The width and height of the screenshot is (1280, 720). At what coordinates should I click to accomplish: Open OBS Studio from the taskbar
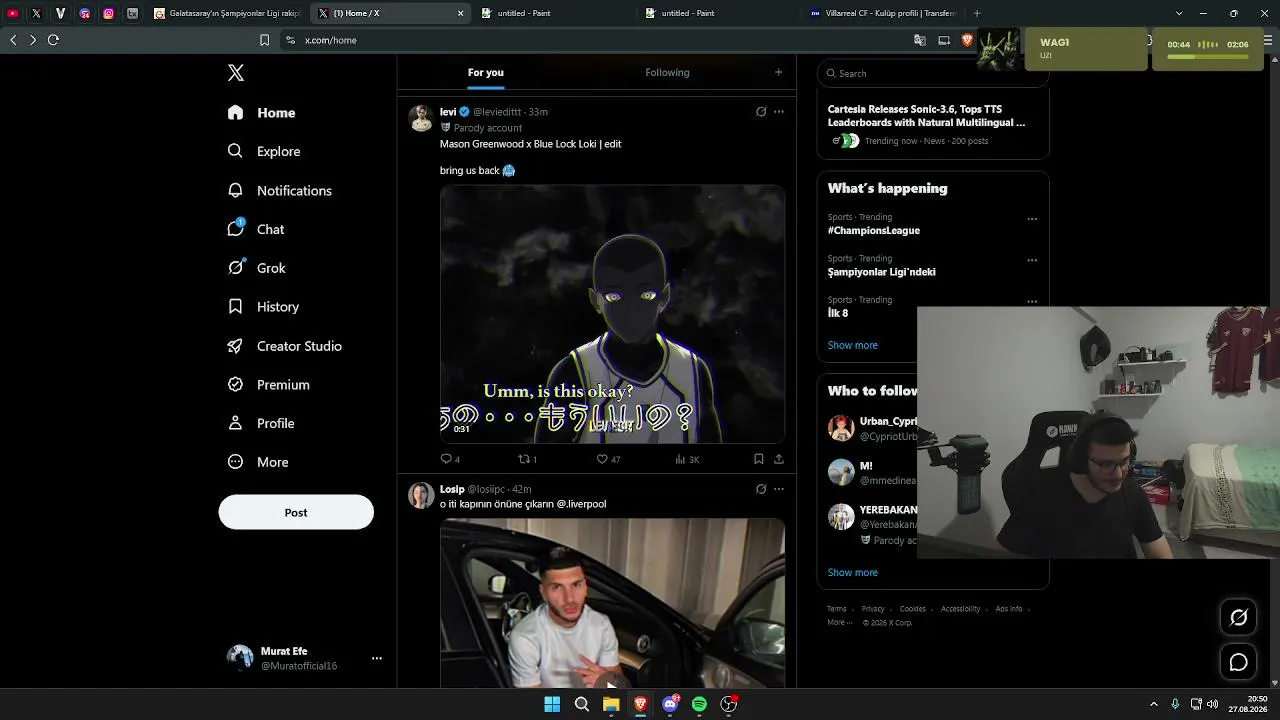[x=729, y=704]
